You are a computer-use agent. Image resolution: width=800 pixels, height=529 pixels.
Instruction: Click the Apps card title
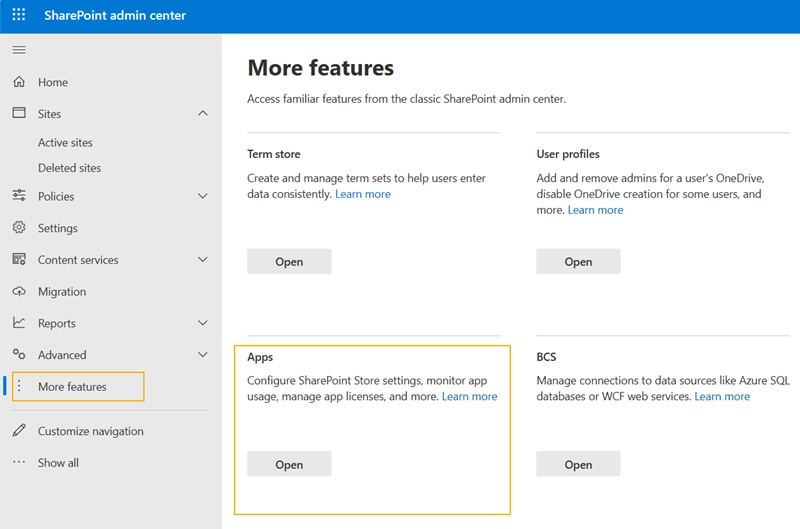point(260,357)
